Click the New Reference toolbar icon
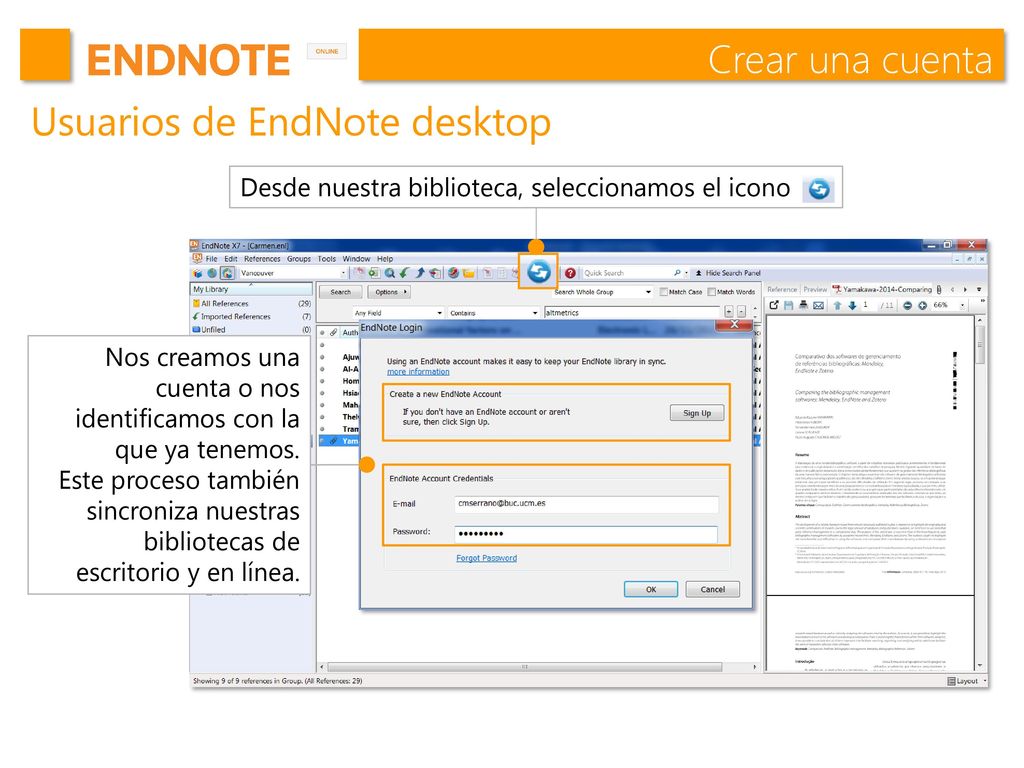Image resolution: width=1024 pixels, height=768 pixels. (374, 273)
